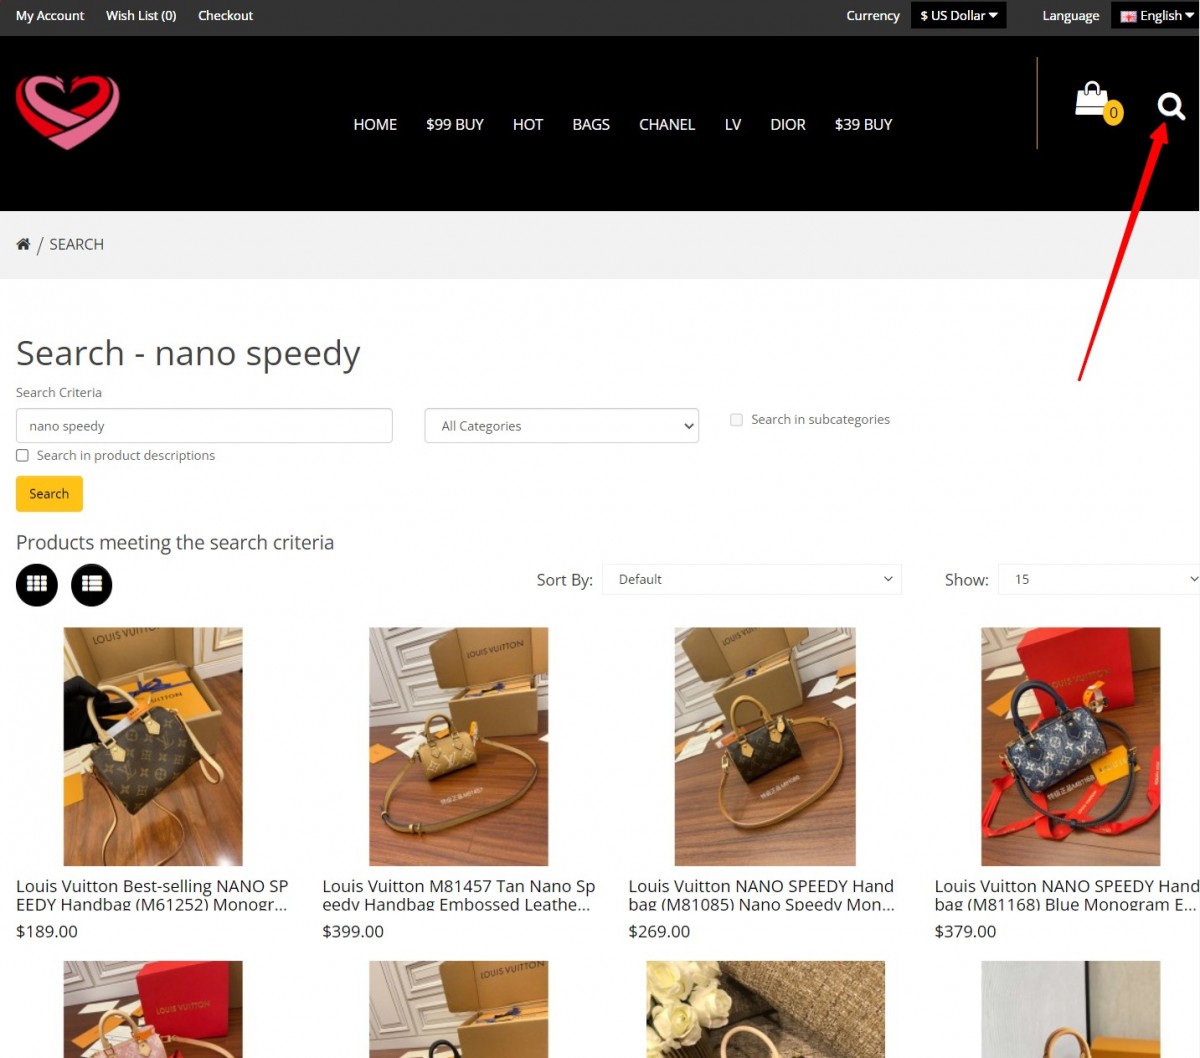Open Louis Vuitton Best-selling NANO SPEEDY M61252 title
The image size is (1200, 1058).
pos(152,895)
